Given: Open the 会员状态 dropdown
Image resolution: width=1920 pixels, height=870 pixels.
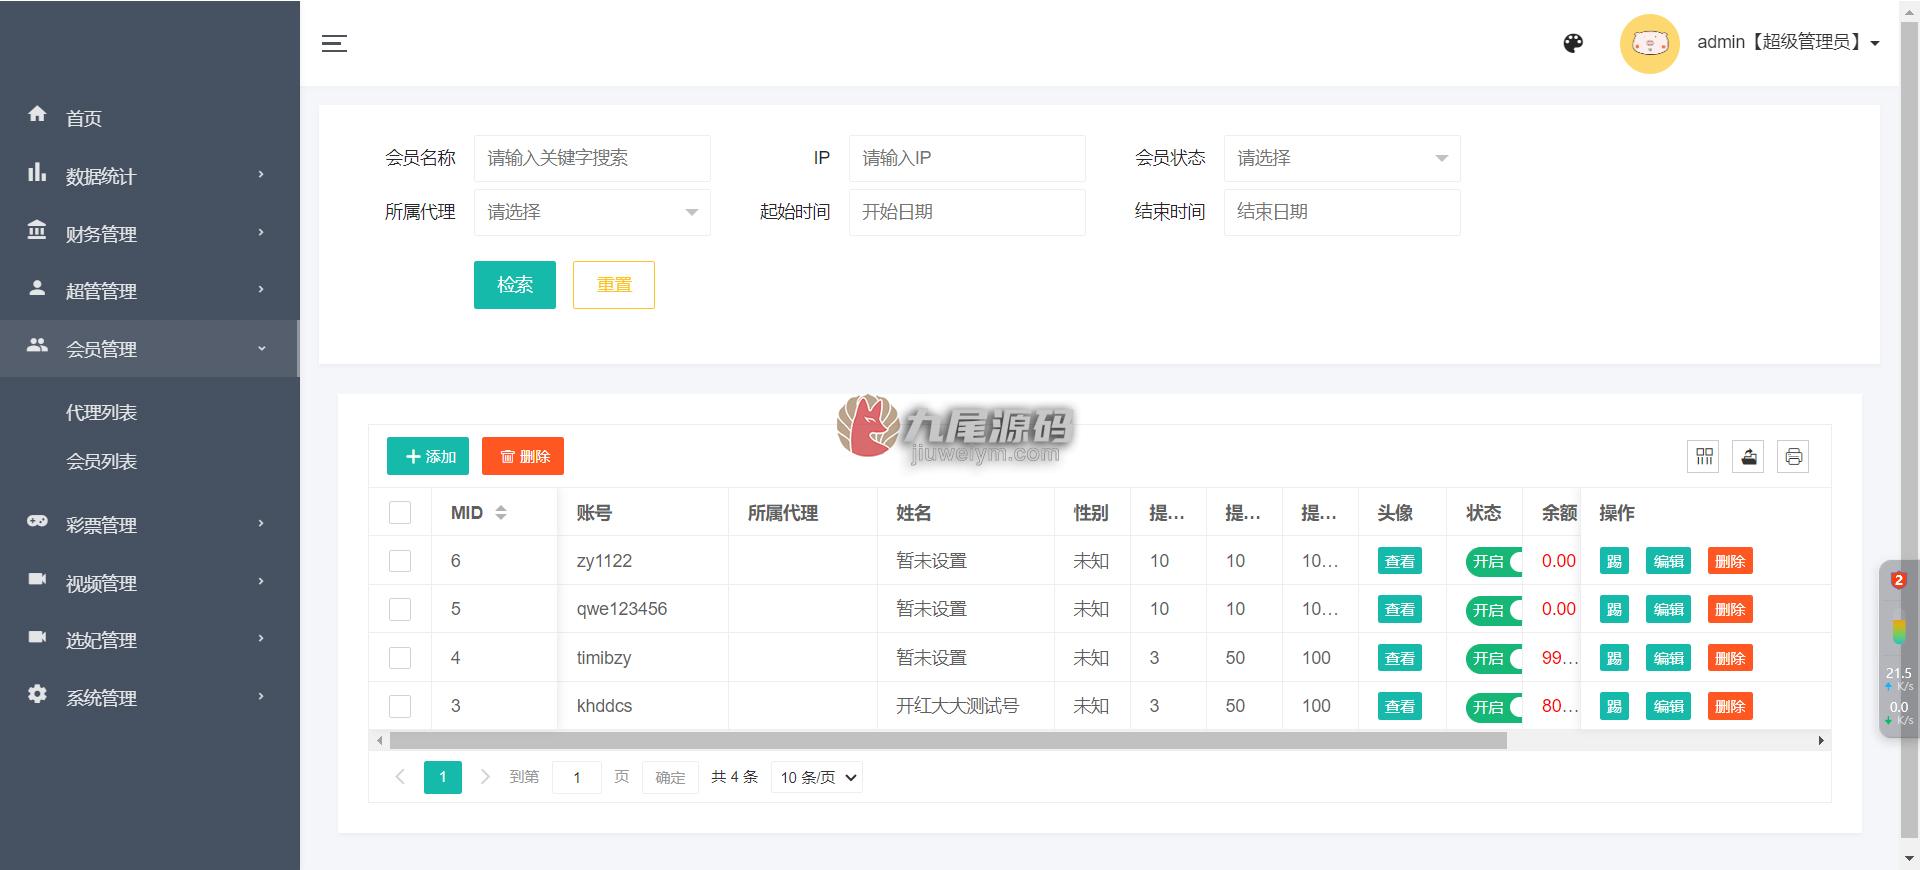Looking at the screenshot, I should click(1342, 158).
